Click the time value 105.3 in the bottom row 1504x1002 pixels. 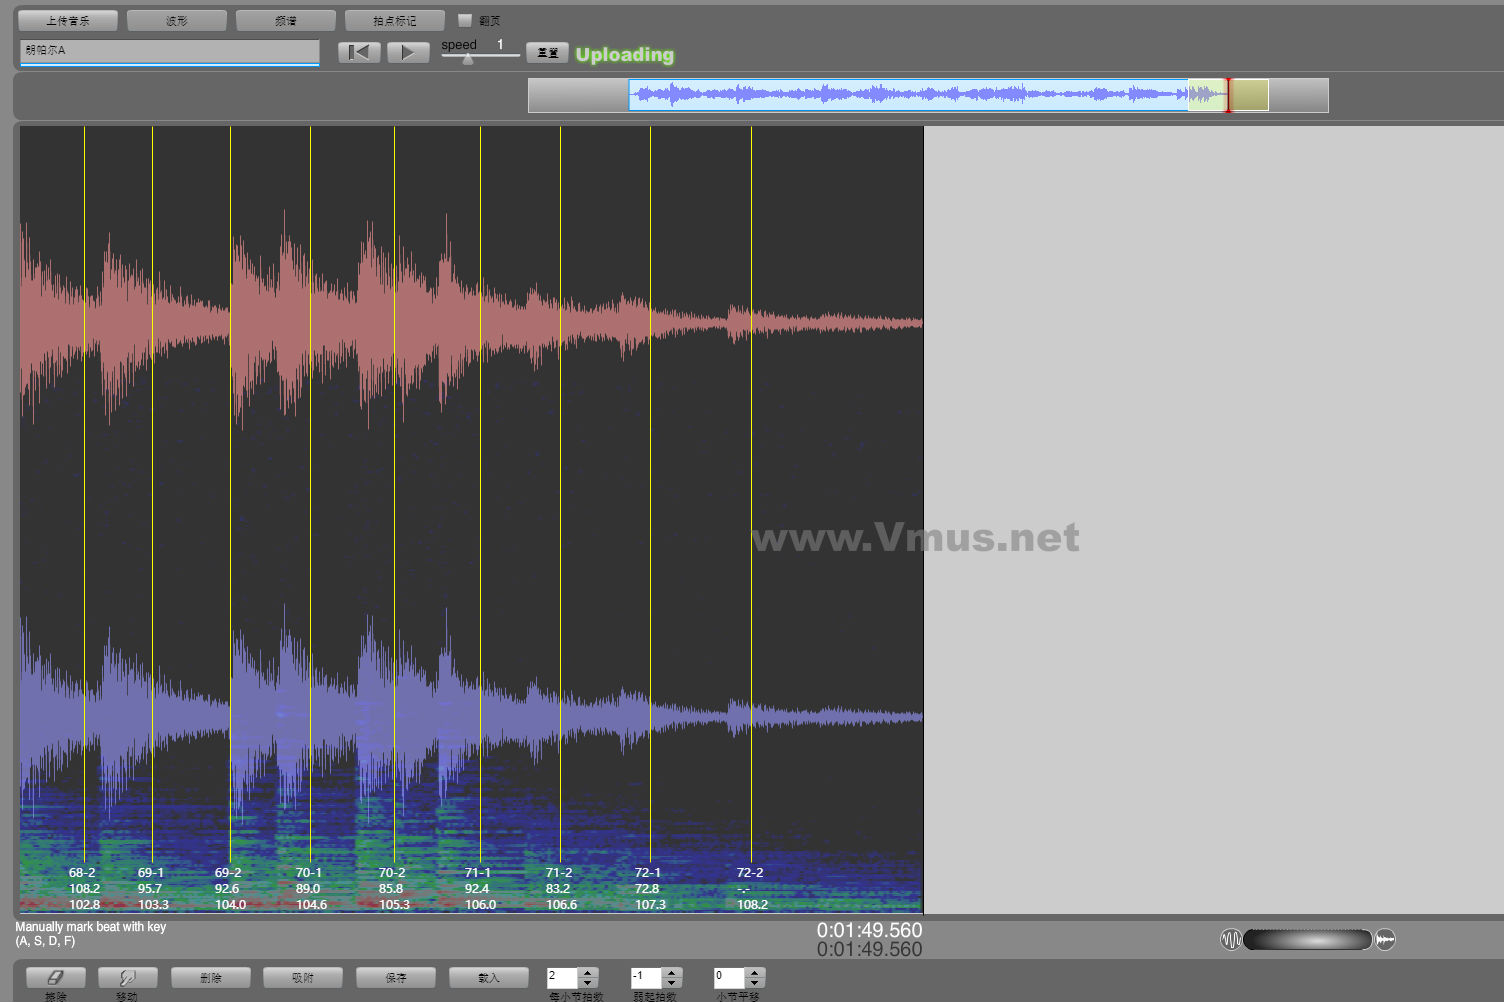click(x=394, y=904)
